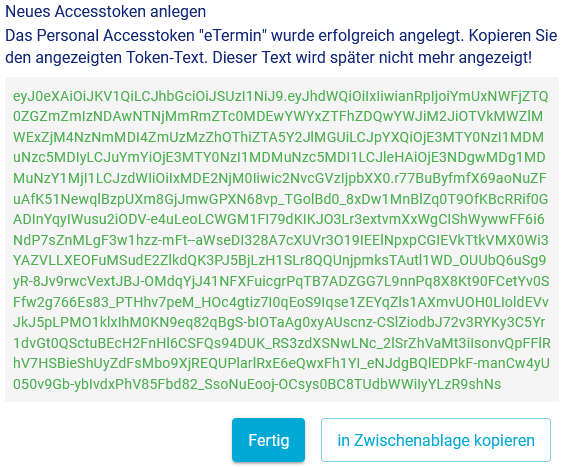Click the Fertig button
This screenshot has height=467, width=578.
(x=268, y=440)
